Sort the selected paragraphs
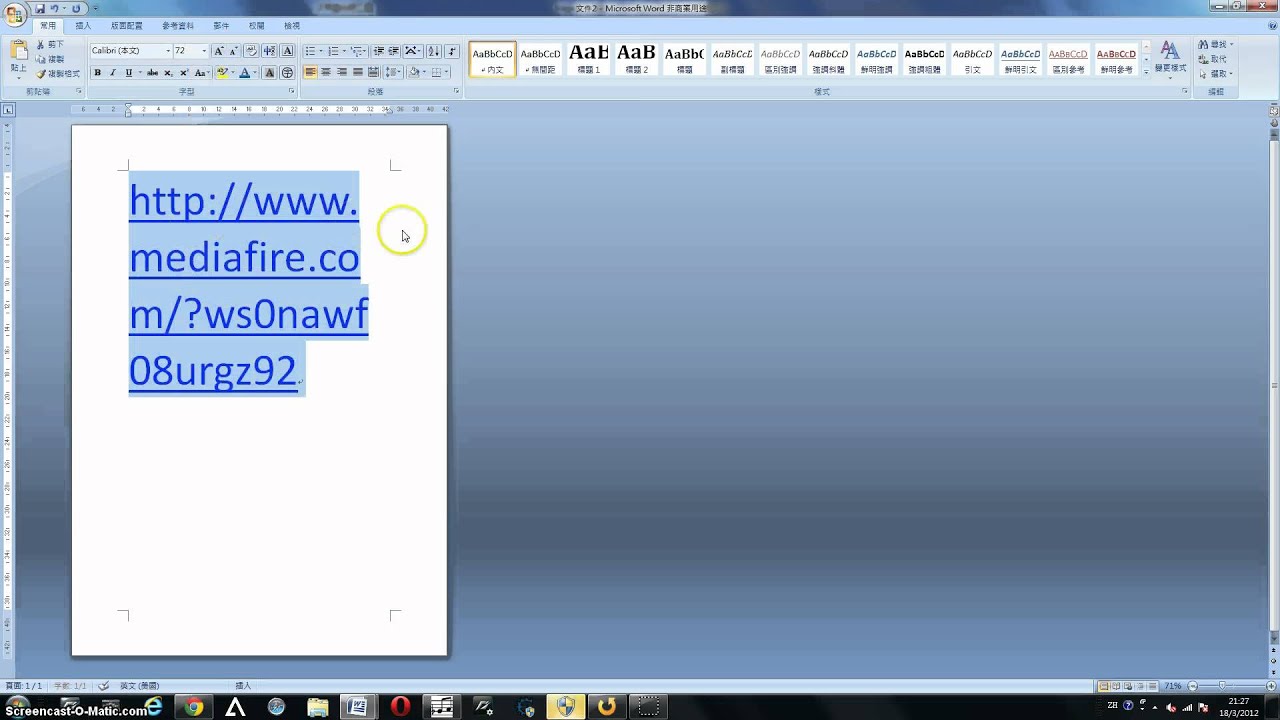1280x720 pixels. point(434,51)
